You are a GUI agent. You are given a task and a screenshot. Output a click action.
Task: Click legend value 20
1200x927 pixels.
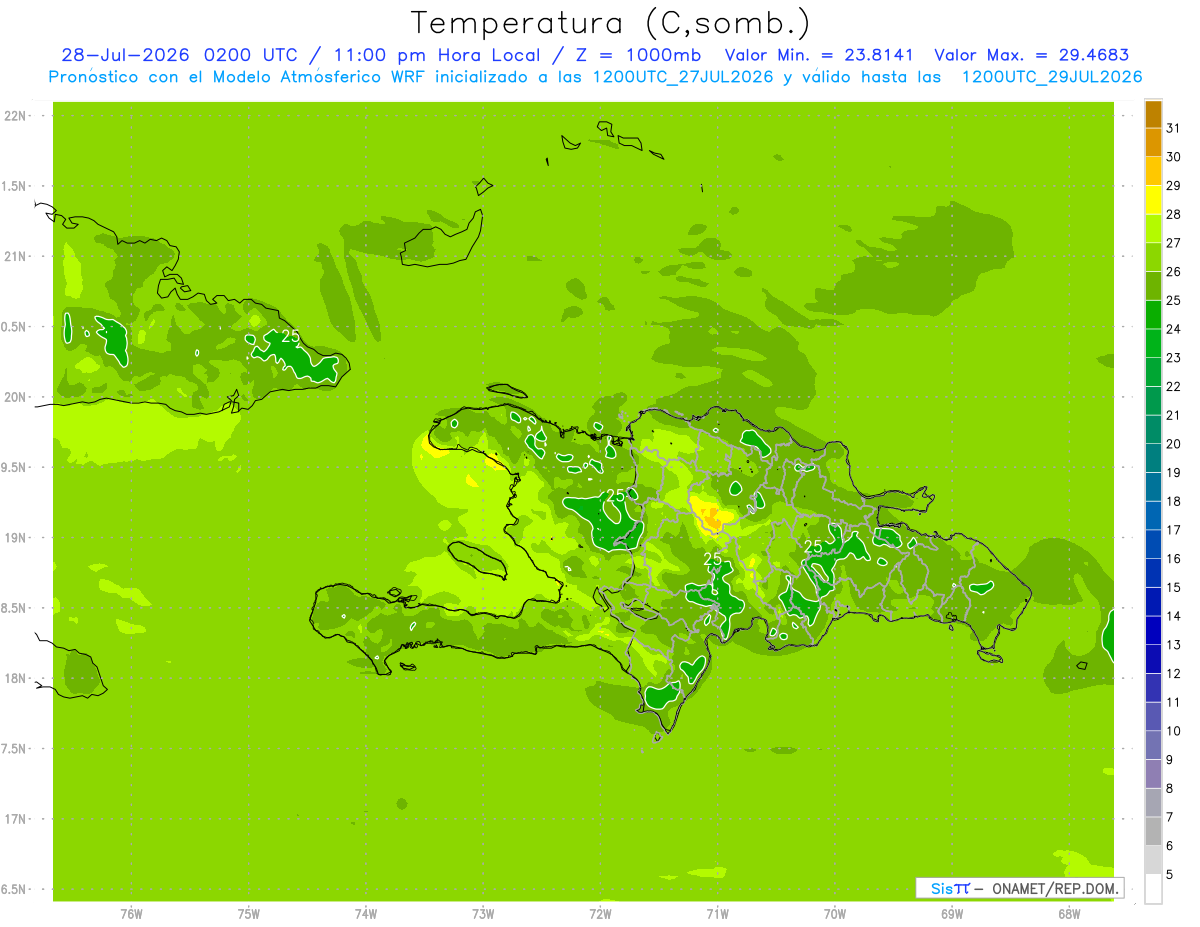tap(1174, 444)
